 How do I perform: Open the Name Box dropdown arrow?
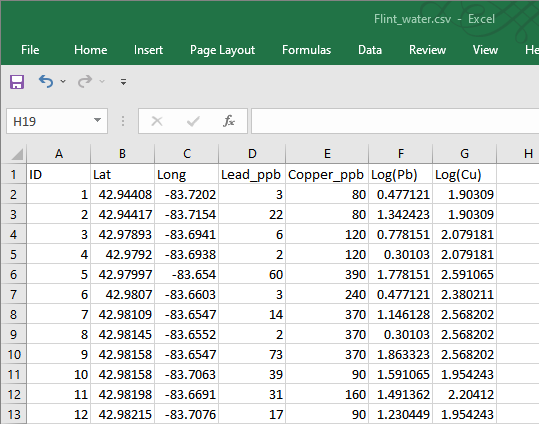coord(97,120)
